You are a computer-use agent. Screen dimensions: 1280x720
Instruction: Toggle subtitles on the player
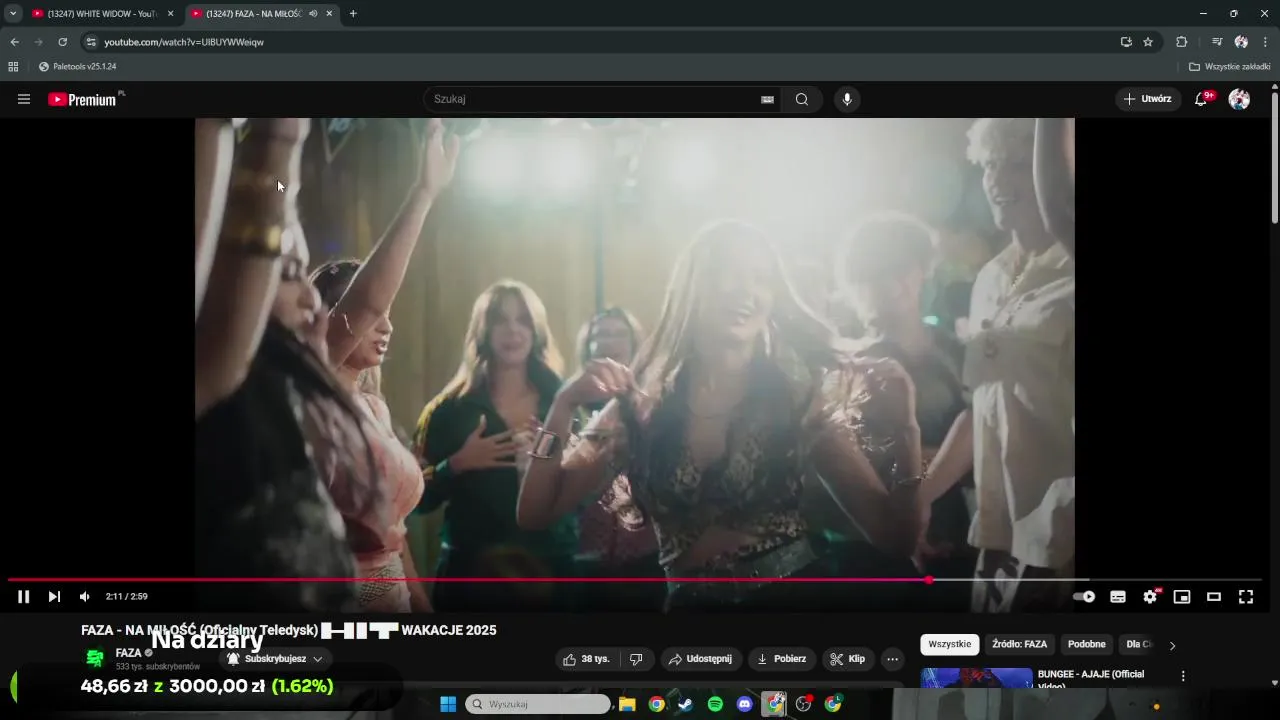point(1118,597)
